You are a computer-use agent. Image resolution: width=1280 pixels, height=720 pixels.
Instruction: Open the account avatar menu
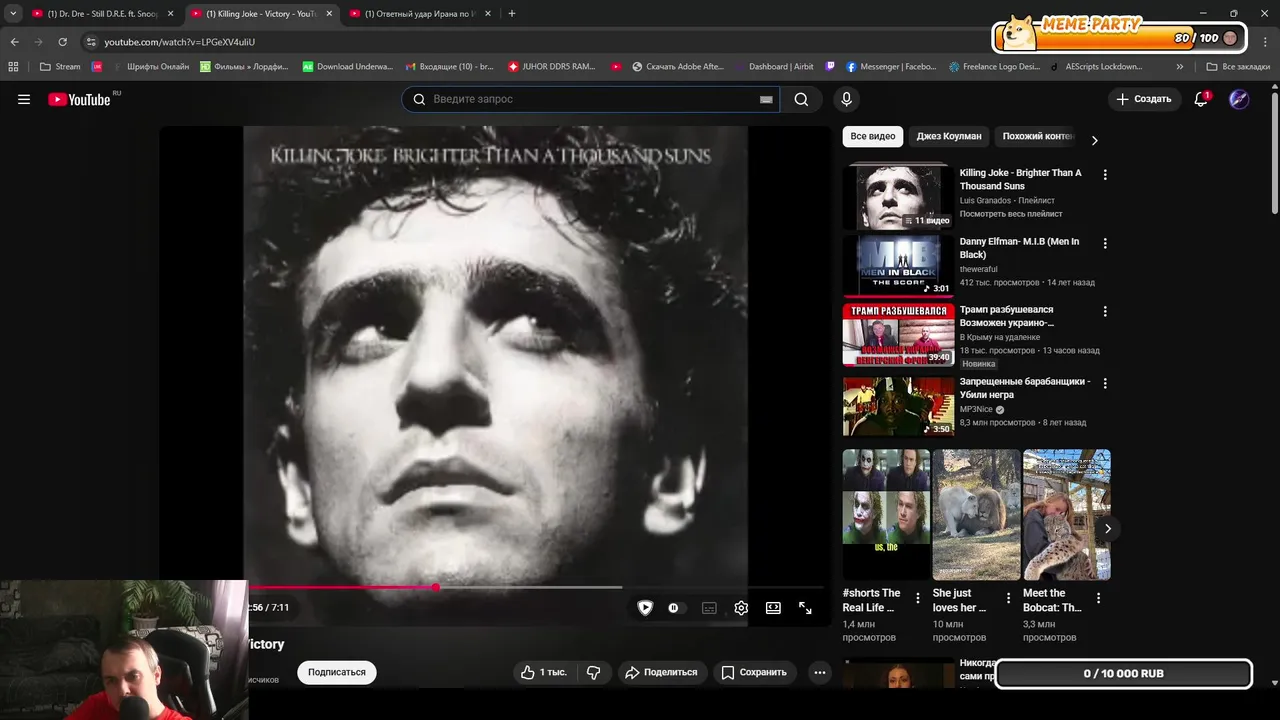click(1239, 99)
